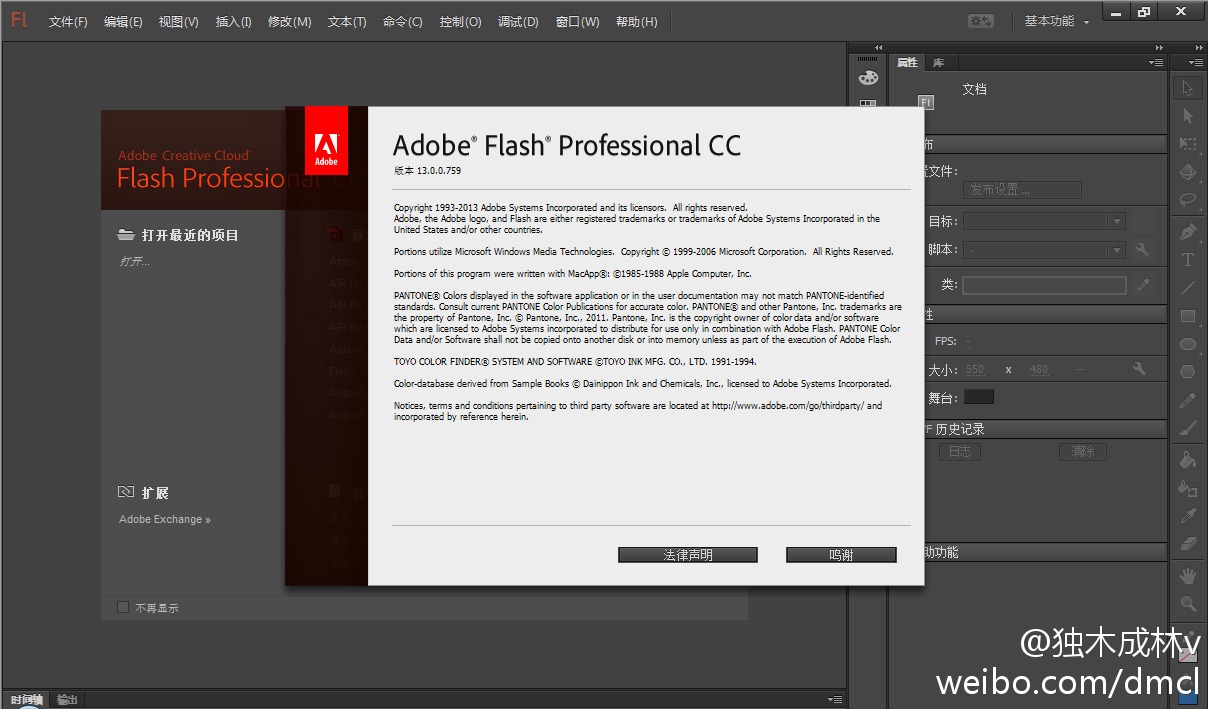This screenshot has height=709, width=1208.
Task: Click the pencil edit icon beside 类 field
Action: click(1143, 285)
